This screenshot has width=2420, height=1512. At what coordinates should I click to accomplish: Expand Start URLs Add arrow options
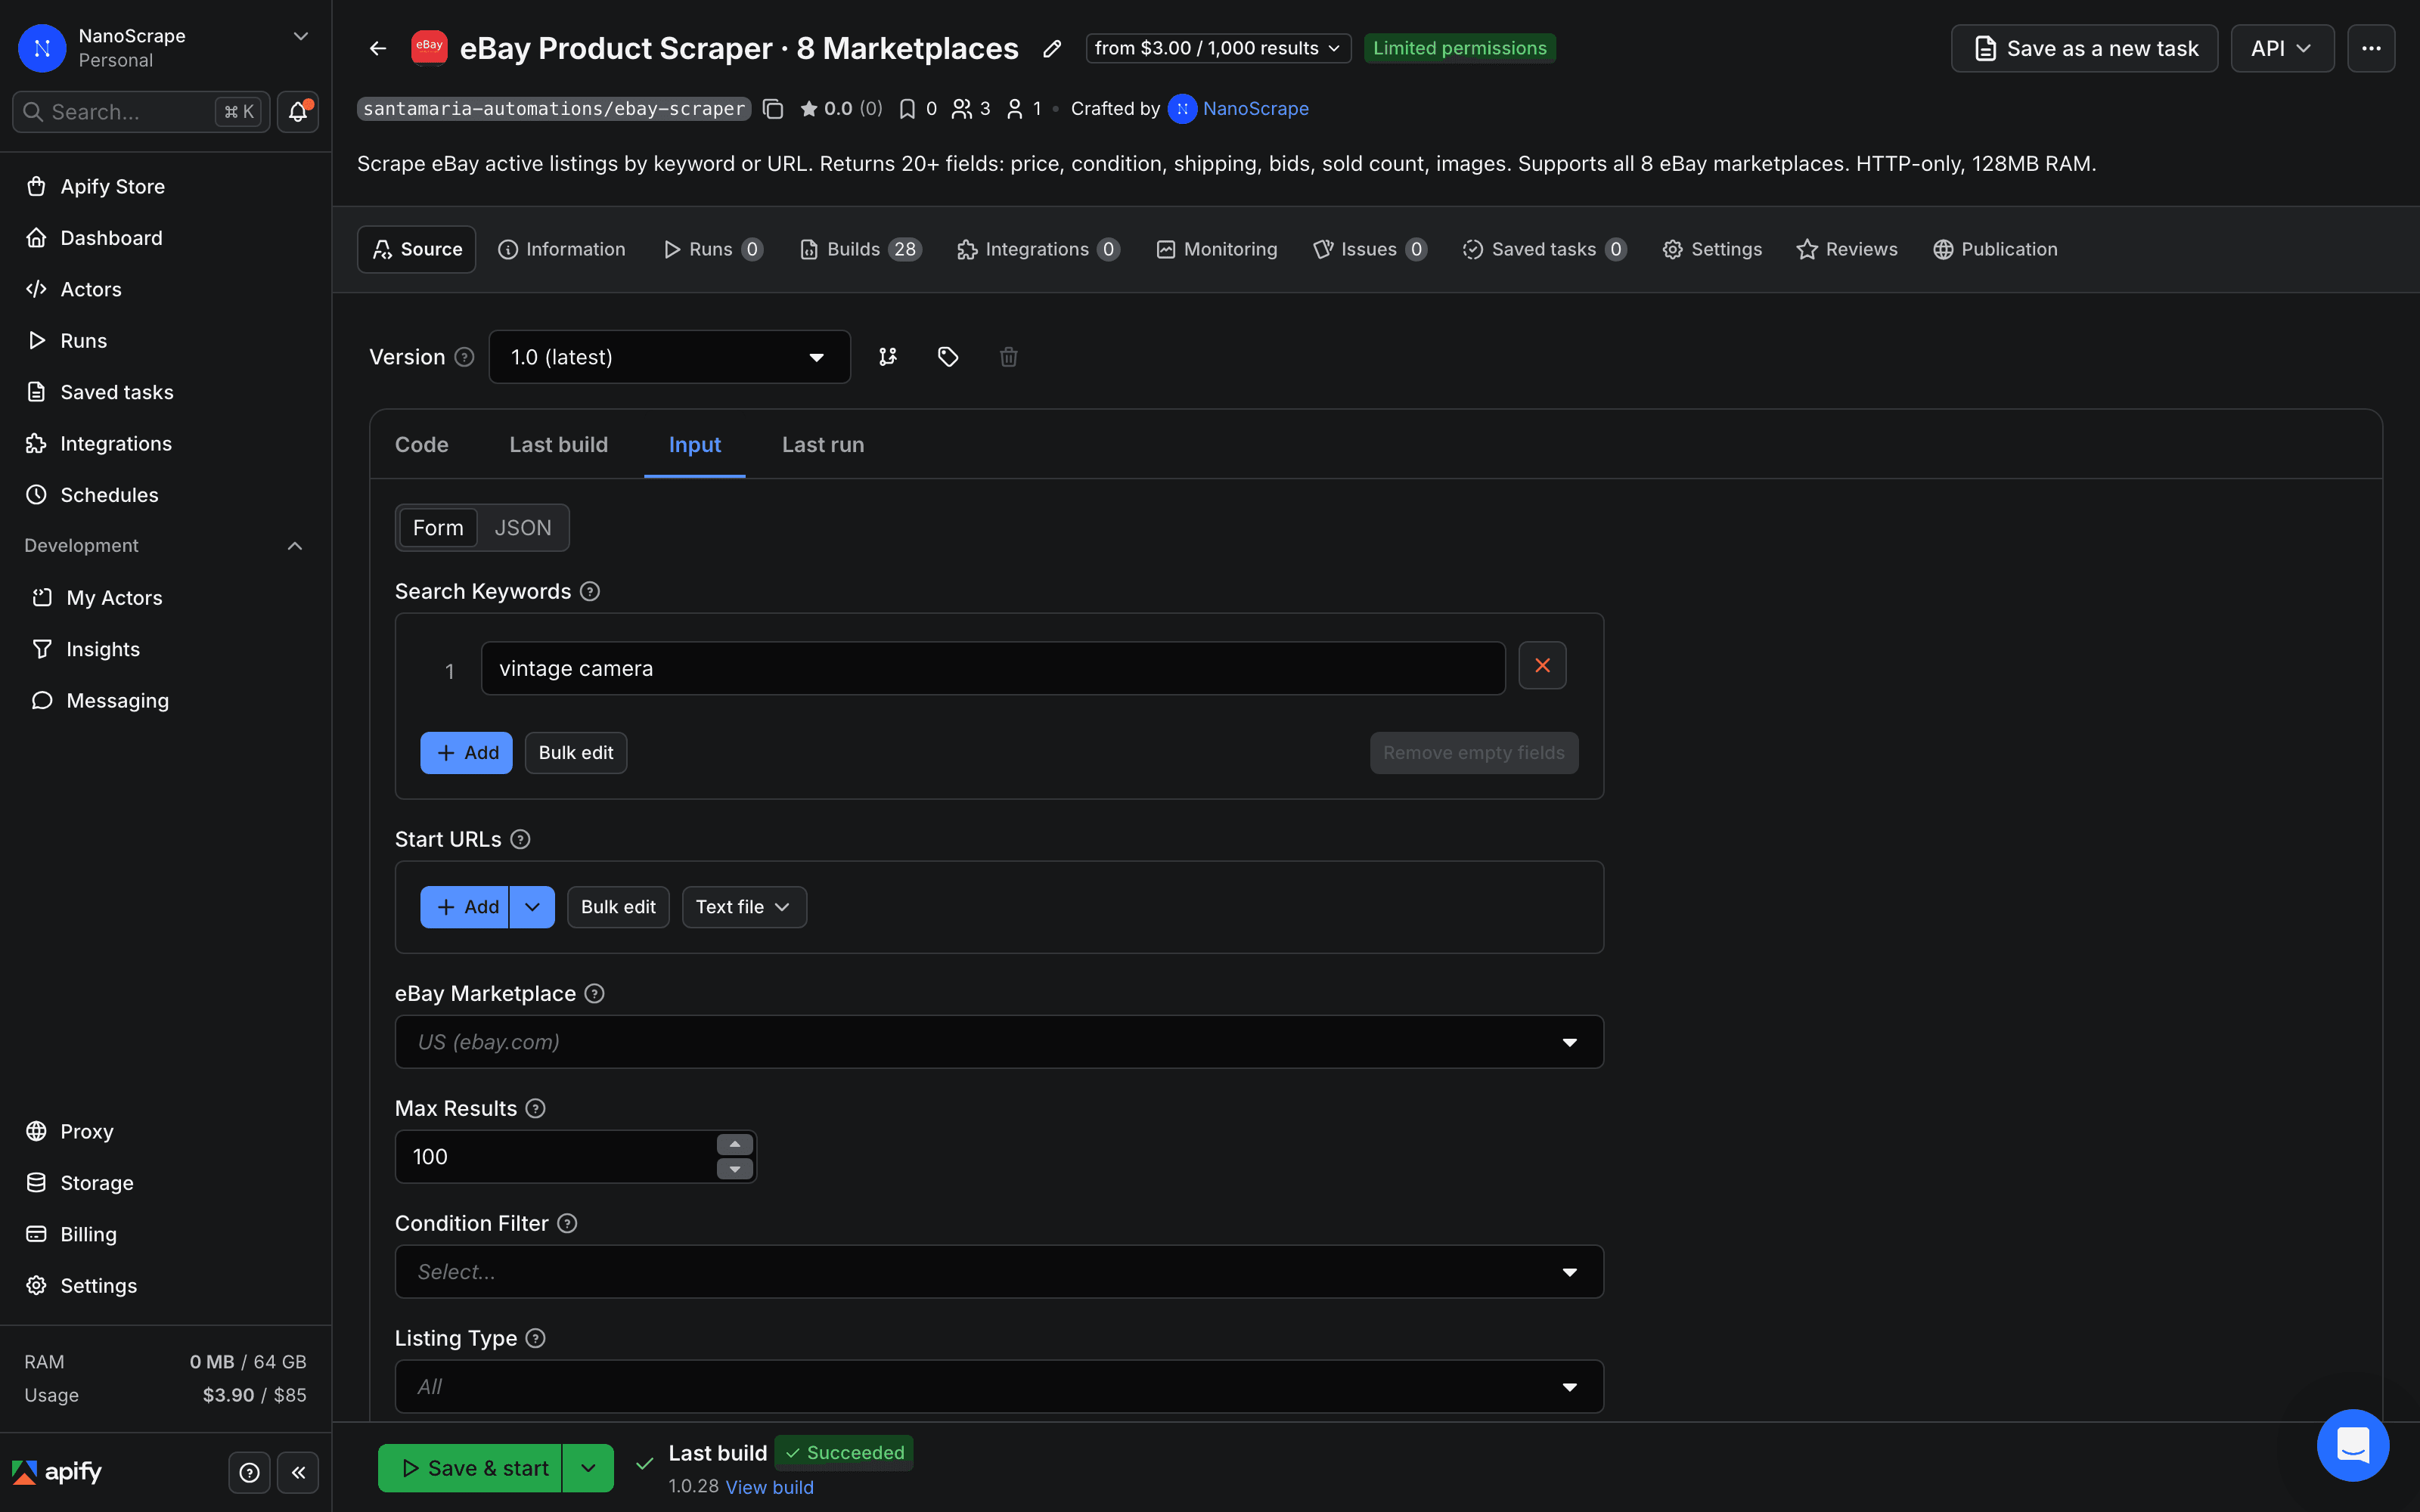tap(532, 907)
